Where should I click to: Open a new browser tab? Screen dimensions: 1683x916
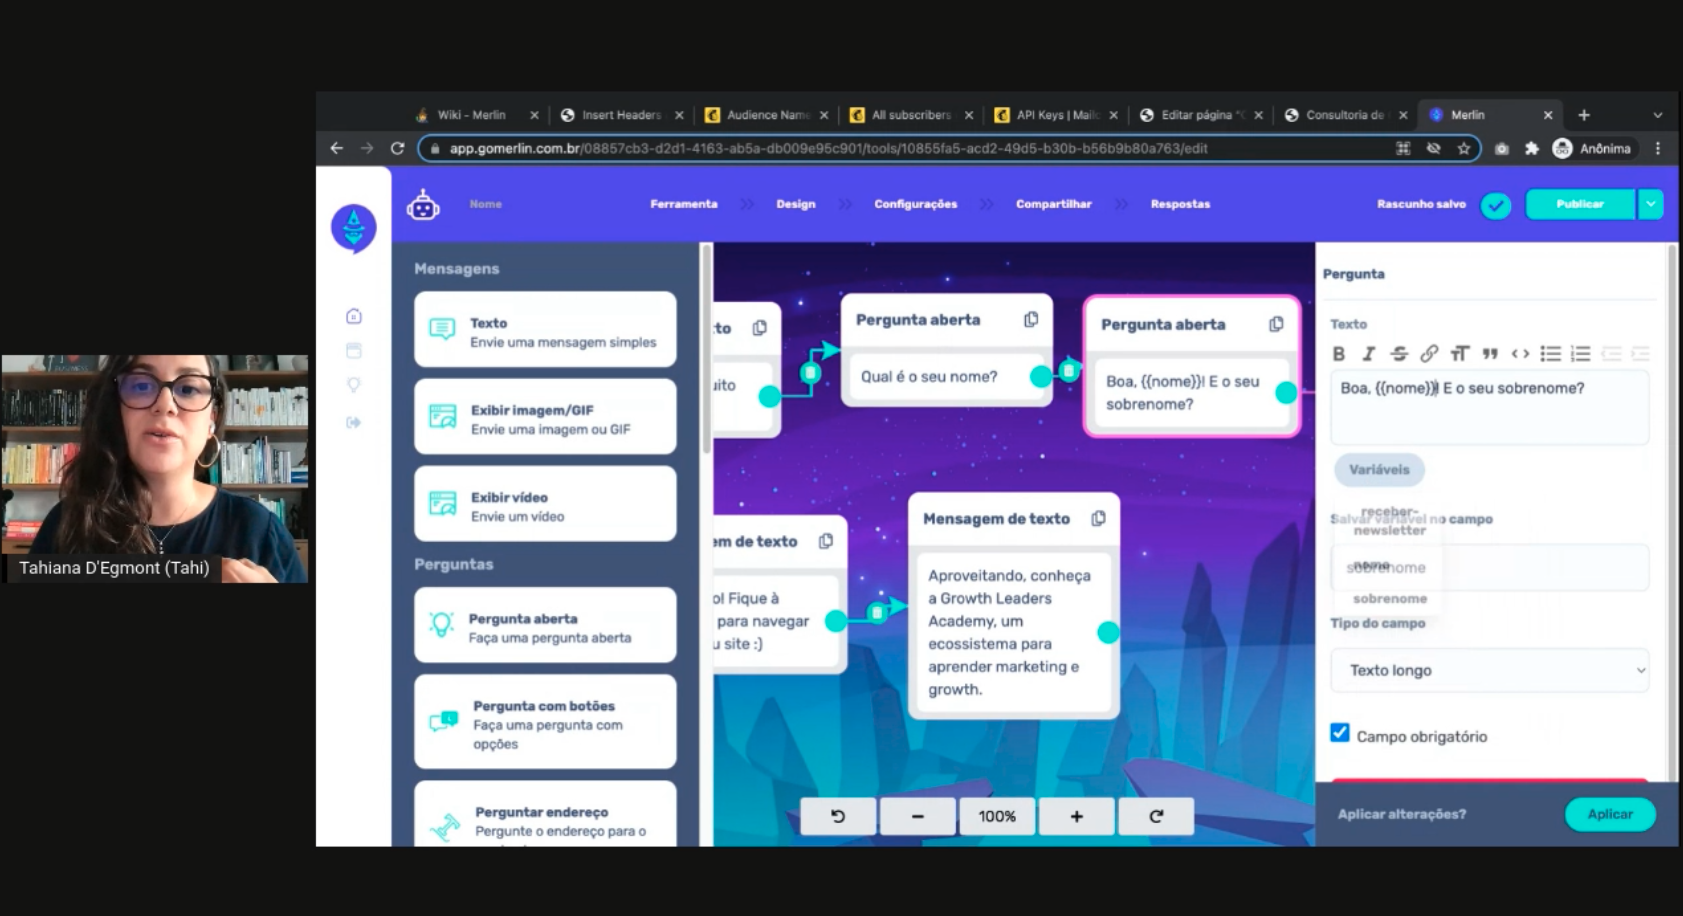tap(1584, 115)
